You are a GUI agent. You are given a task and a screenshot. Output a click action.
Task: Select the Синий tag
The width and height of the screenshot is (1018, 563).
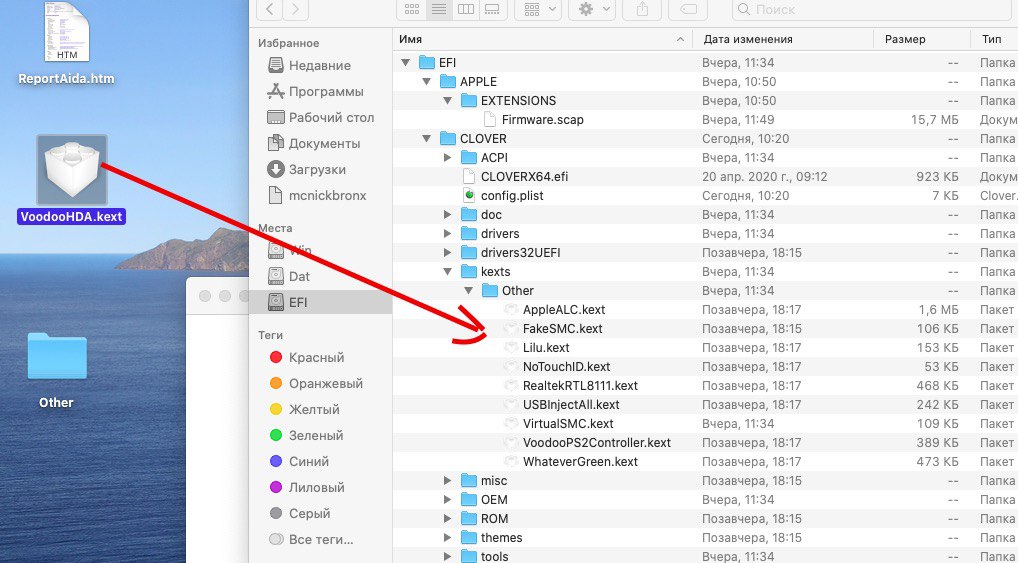299,461
